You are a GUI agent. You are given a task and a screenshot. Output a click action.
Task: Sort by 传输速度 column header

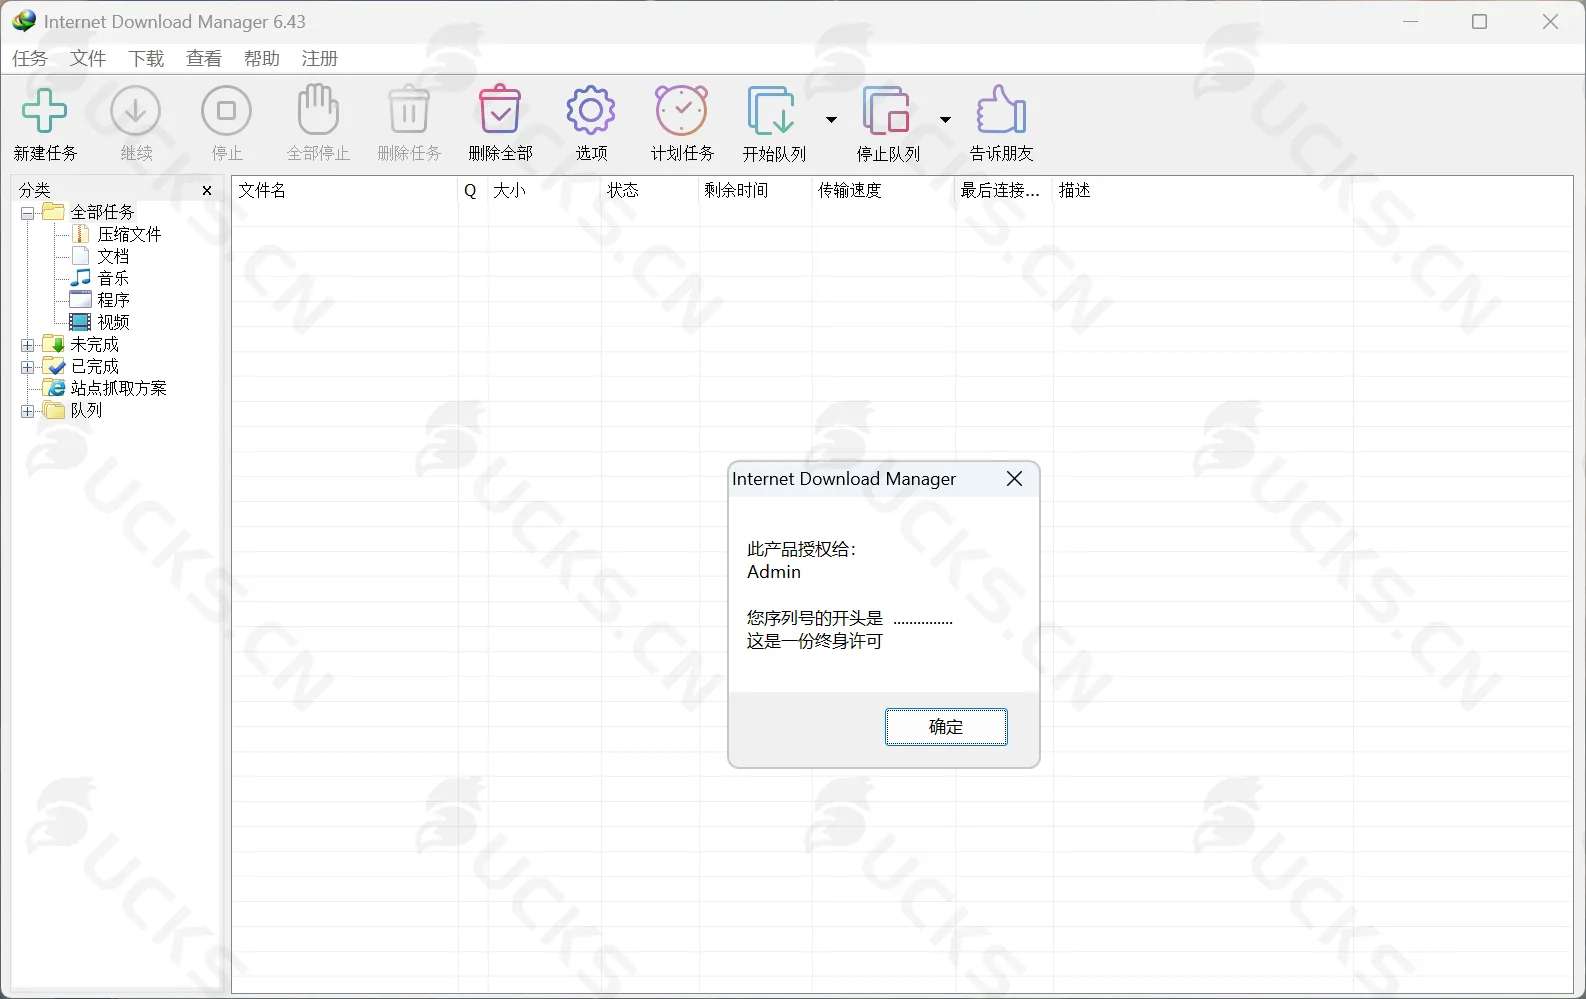[x=884, y=190]
